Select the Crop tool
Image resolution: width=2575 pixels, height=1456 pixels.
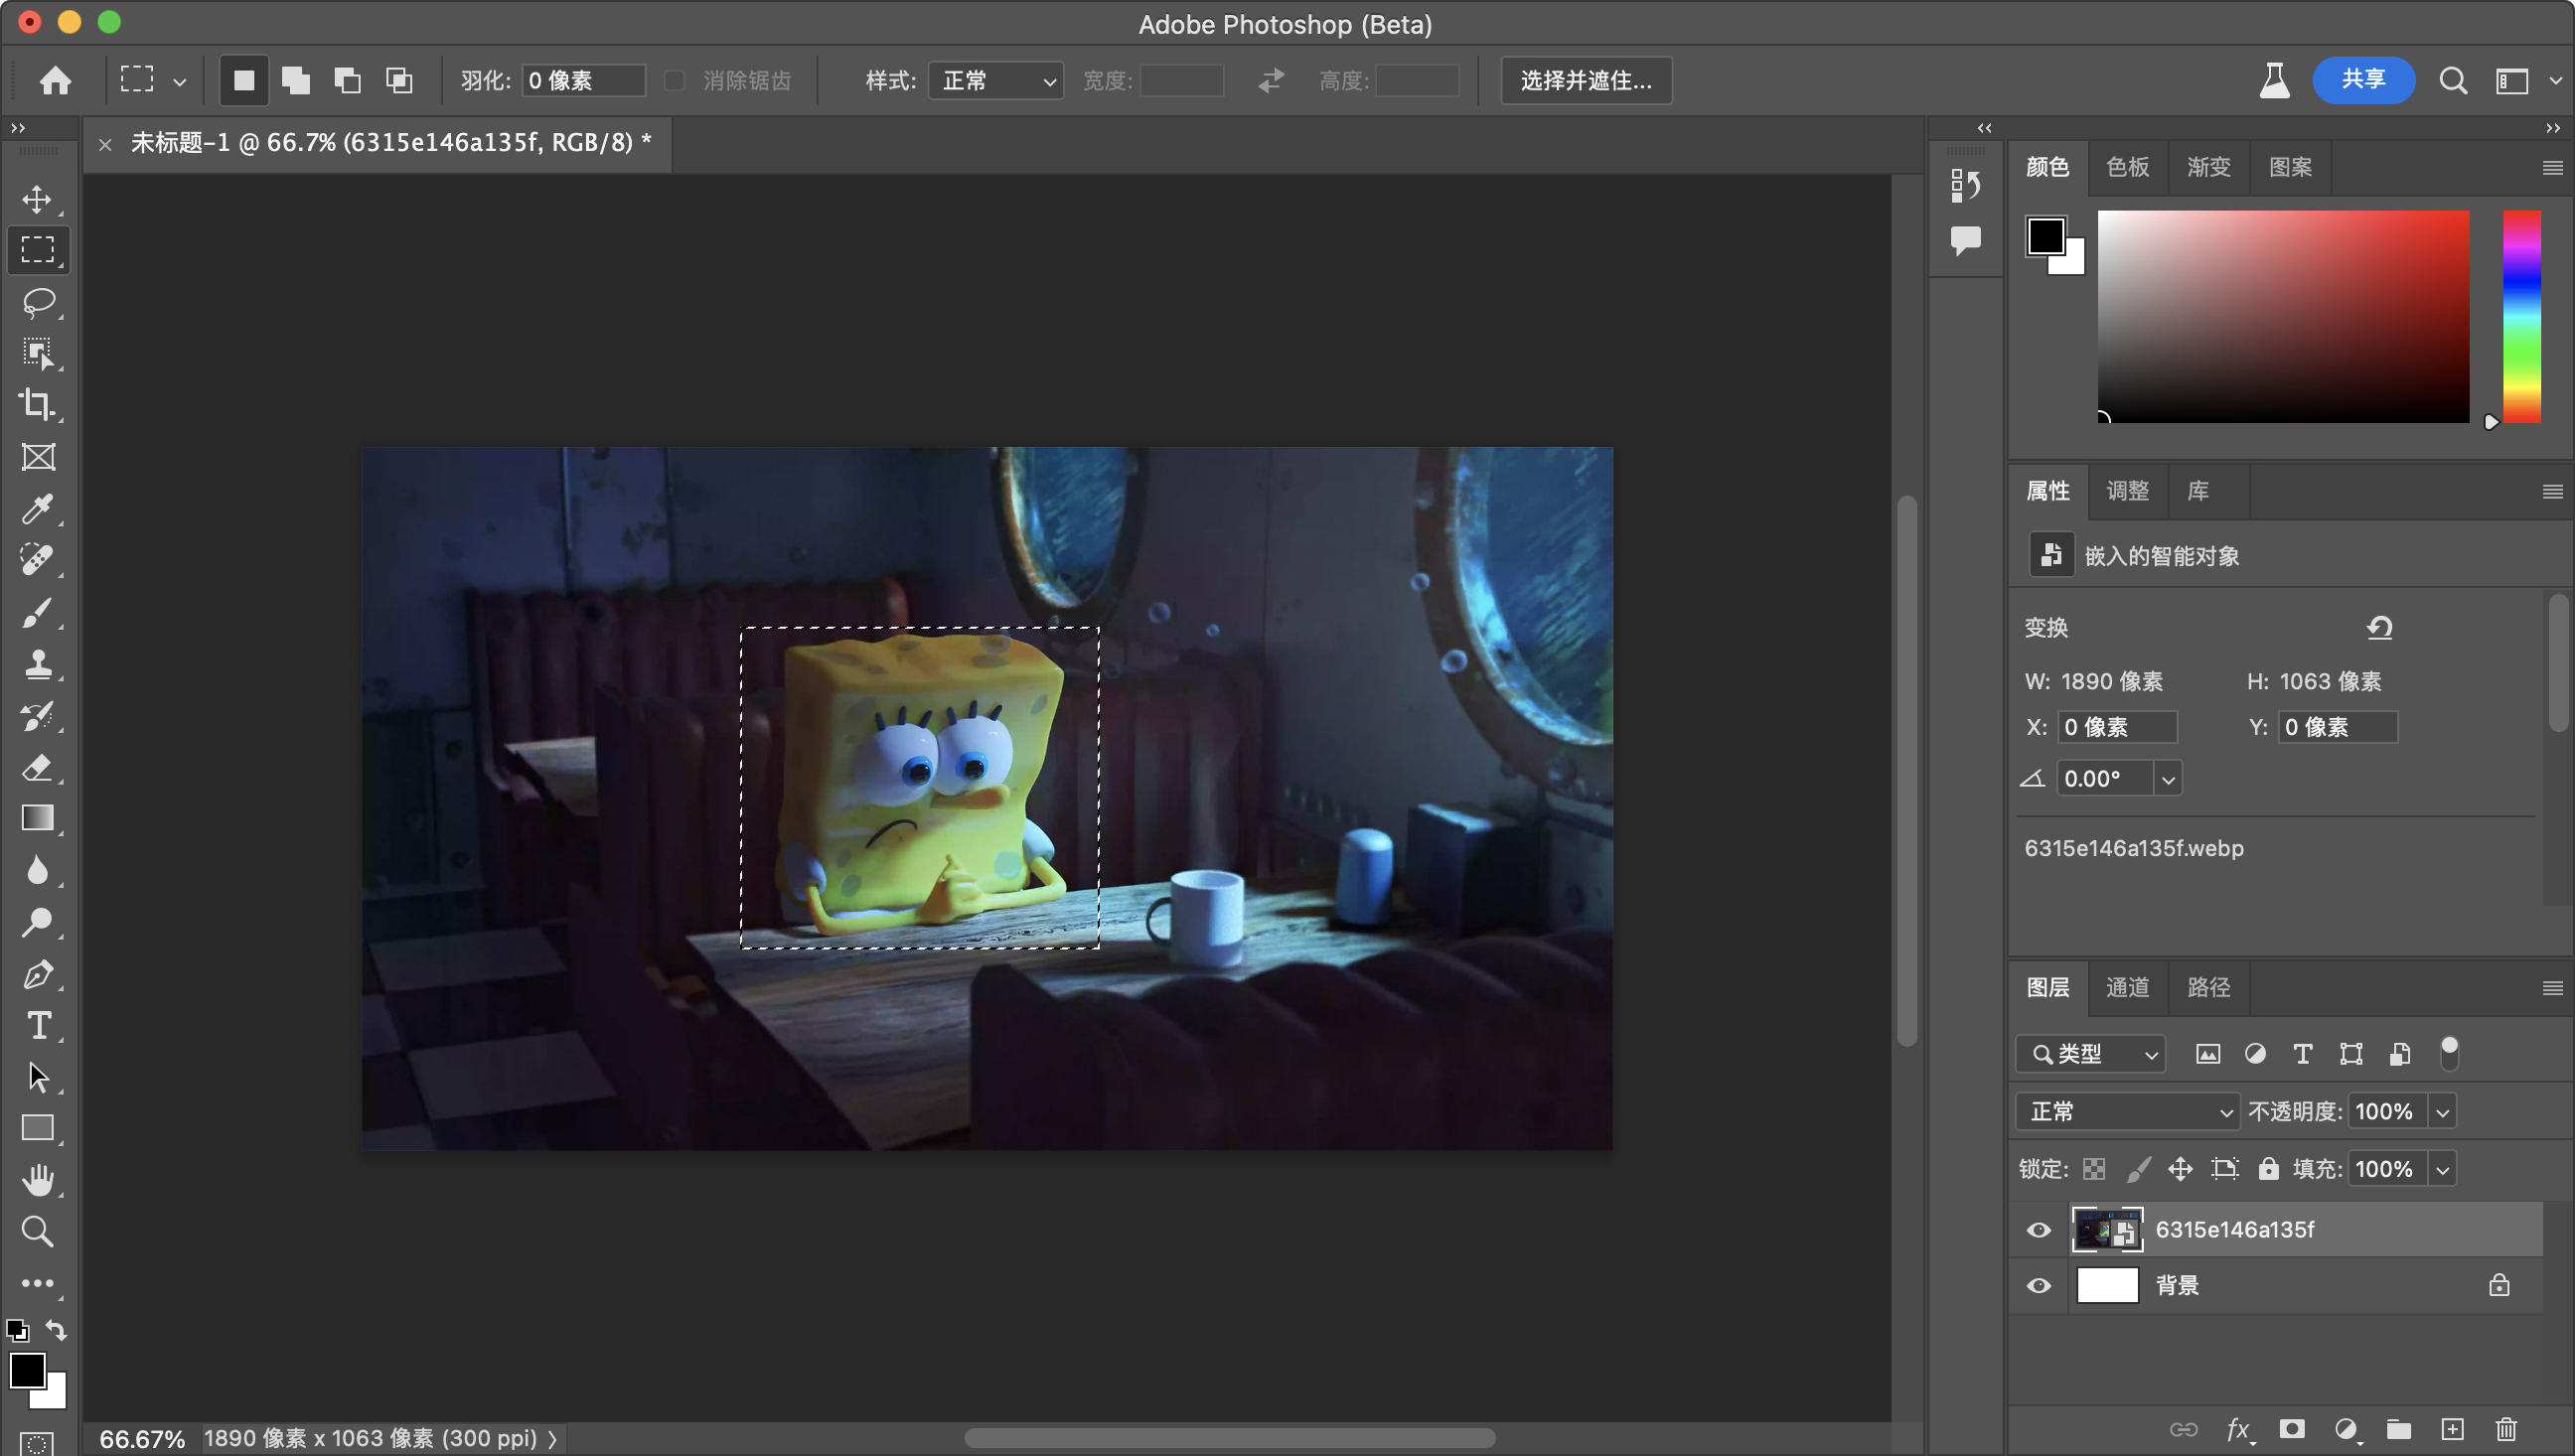38,404
